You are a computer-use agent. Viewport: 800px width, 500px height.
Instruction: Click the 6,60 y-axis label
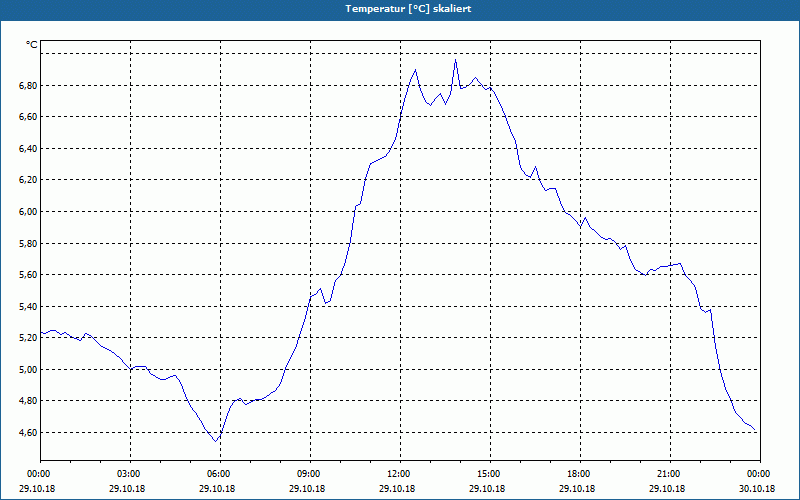click(x=28, y=117)
